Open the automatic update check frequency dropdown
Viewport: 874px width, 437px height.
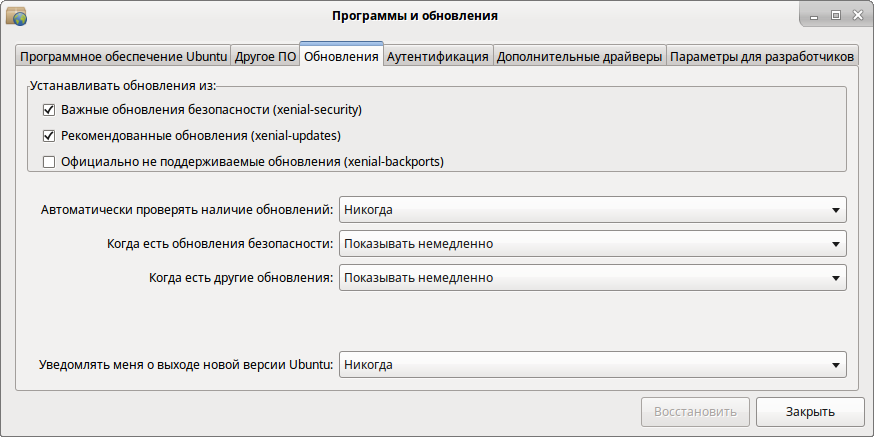593,210
